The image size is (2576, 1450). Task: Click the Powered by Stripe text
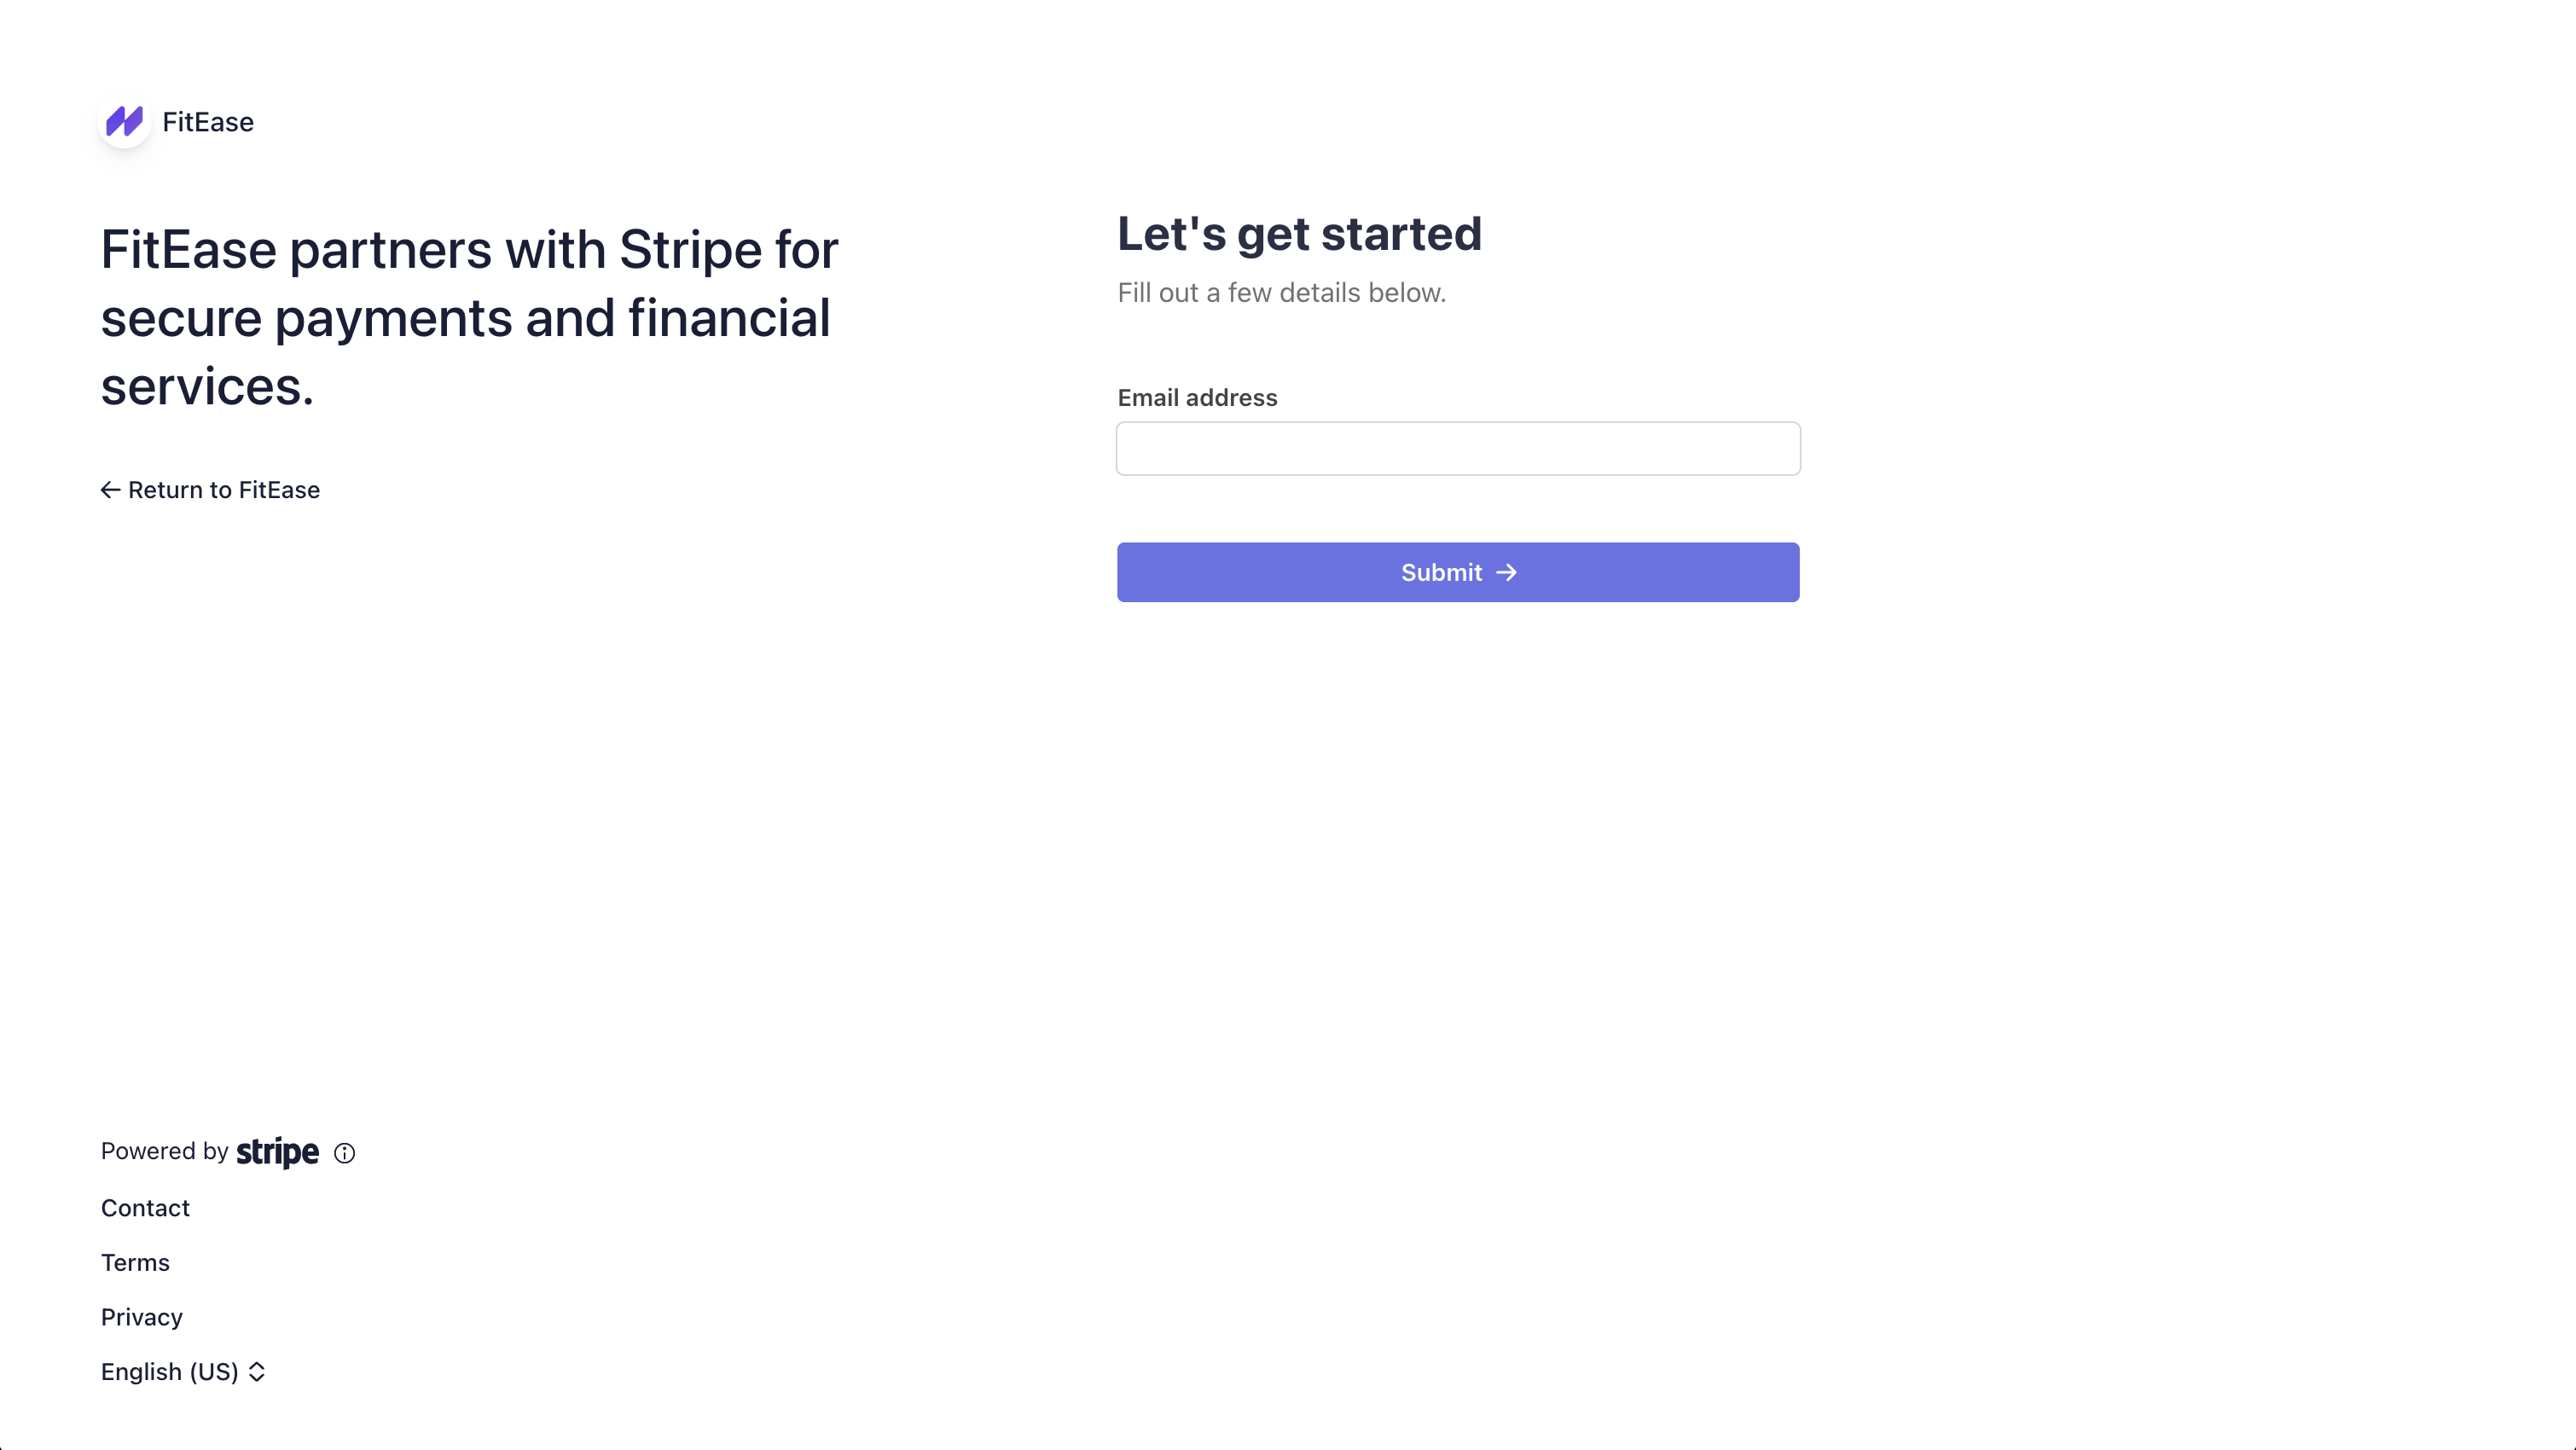tap(163, 1151)
